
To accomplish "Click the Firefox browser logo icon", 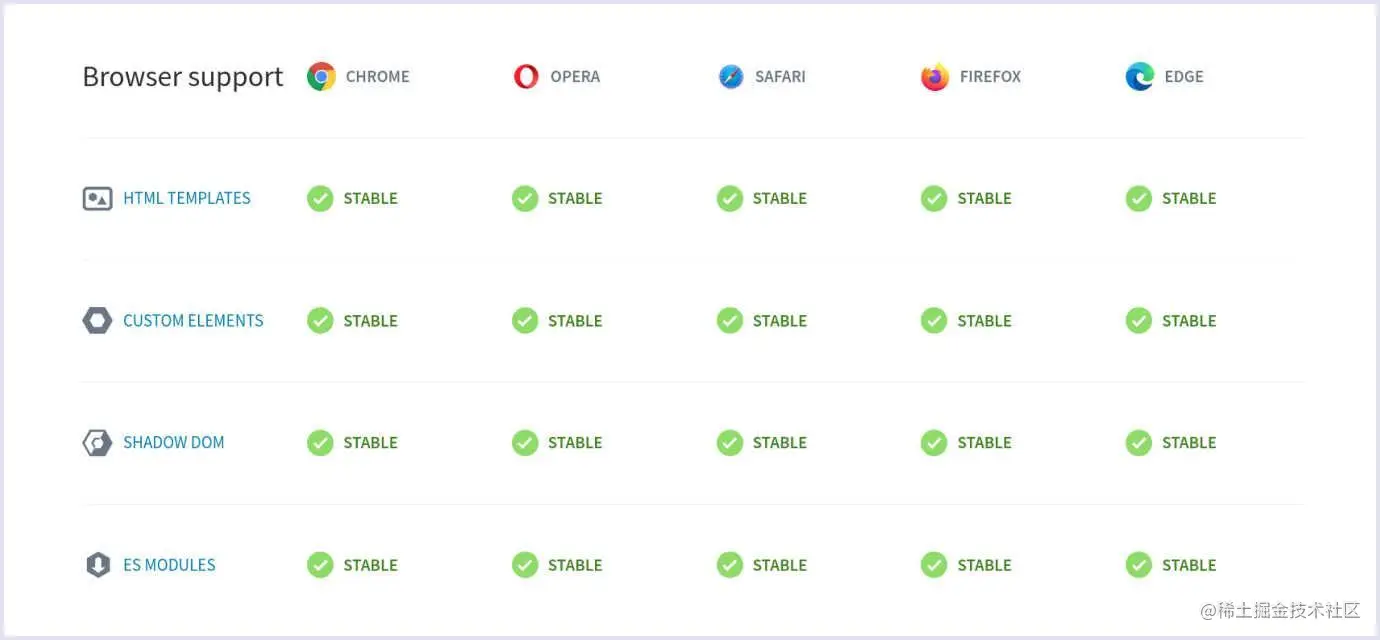I will point(935,76).
